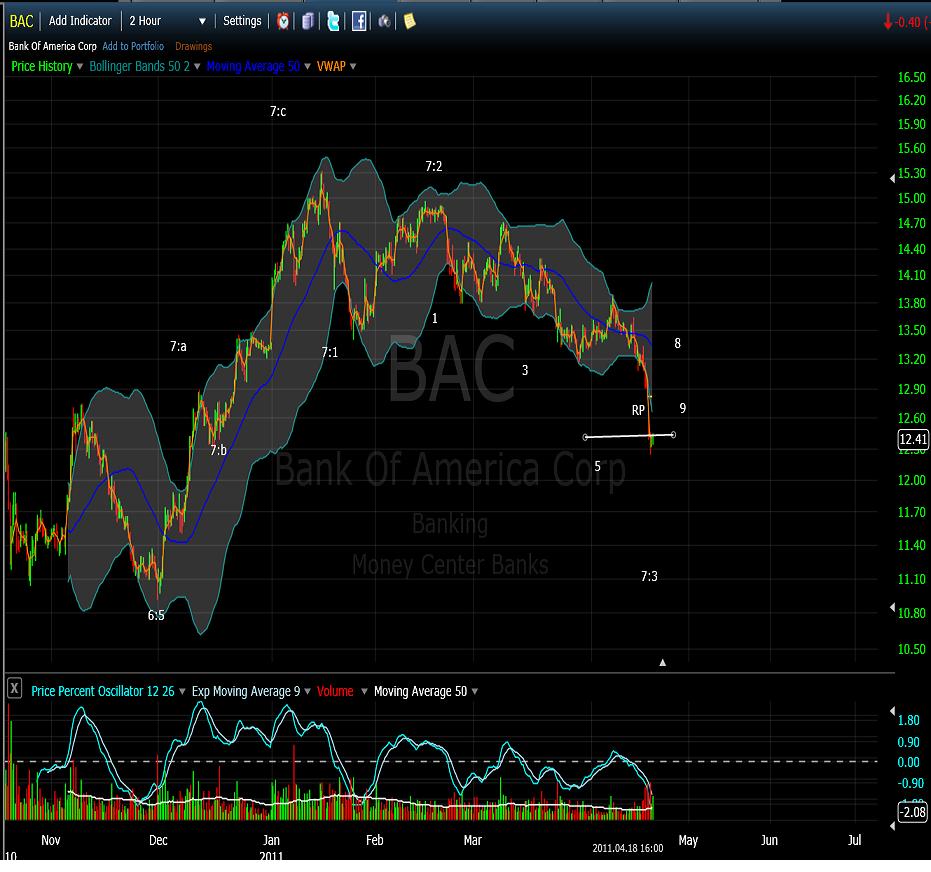
Task: Take a chart snapshot with camera icon
Action: pyautogui.click(x=384, y=21)
